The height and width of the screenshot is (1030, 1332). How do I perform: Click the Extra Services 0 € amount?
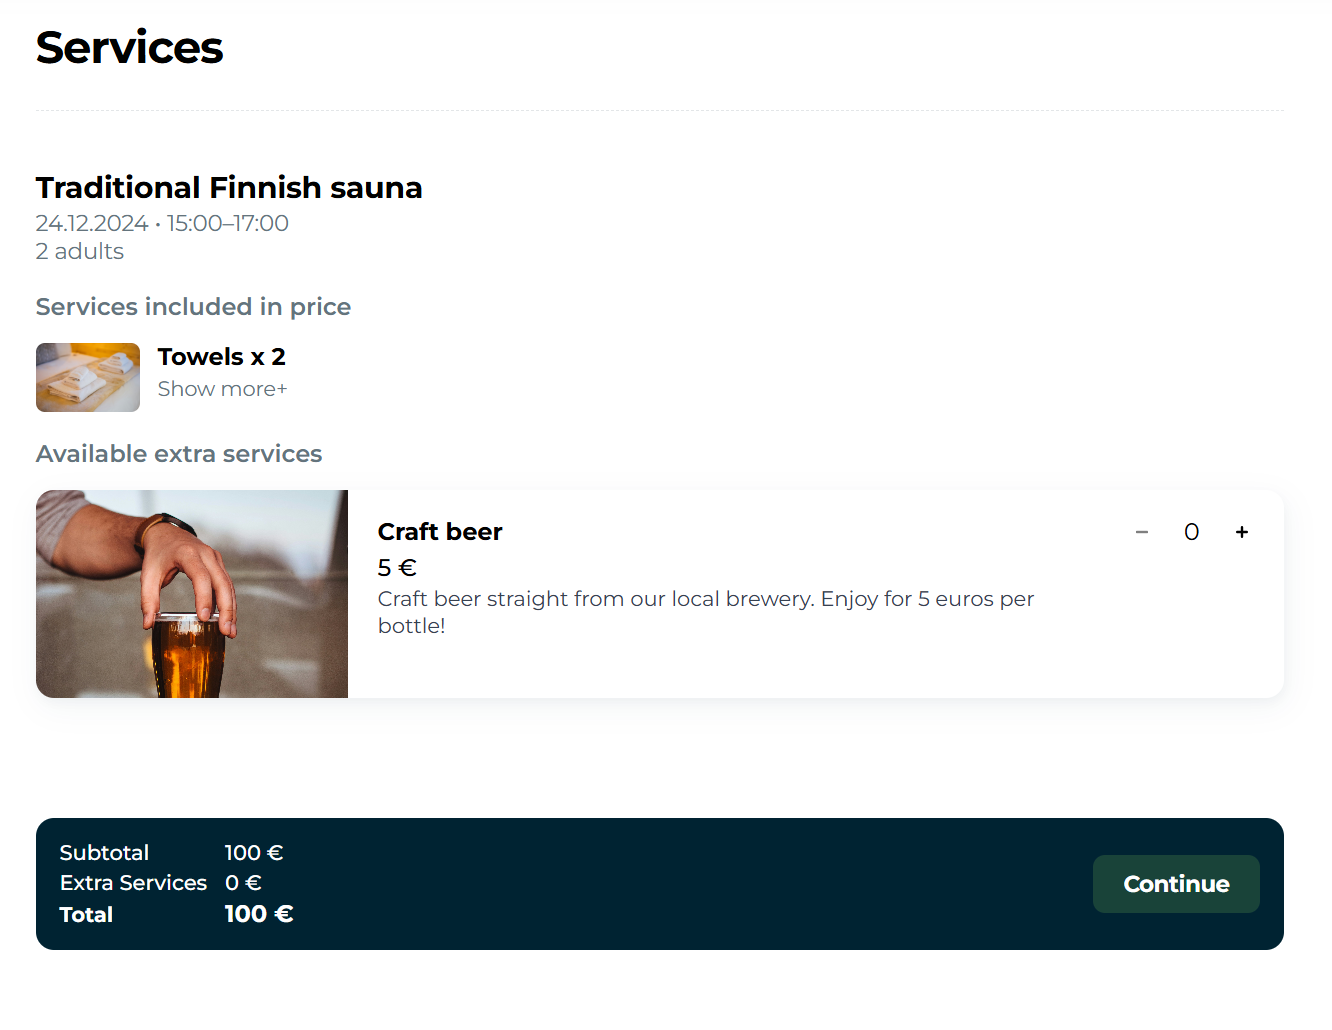tap(243, 883)
